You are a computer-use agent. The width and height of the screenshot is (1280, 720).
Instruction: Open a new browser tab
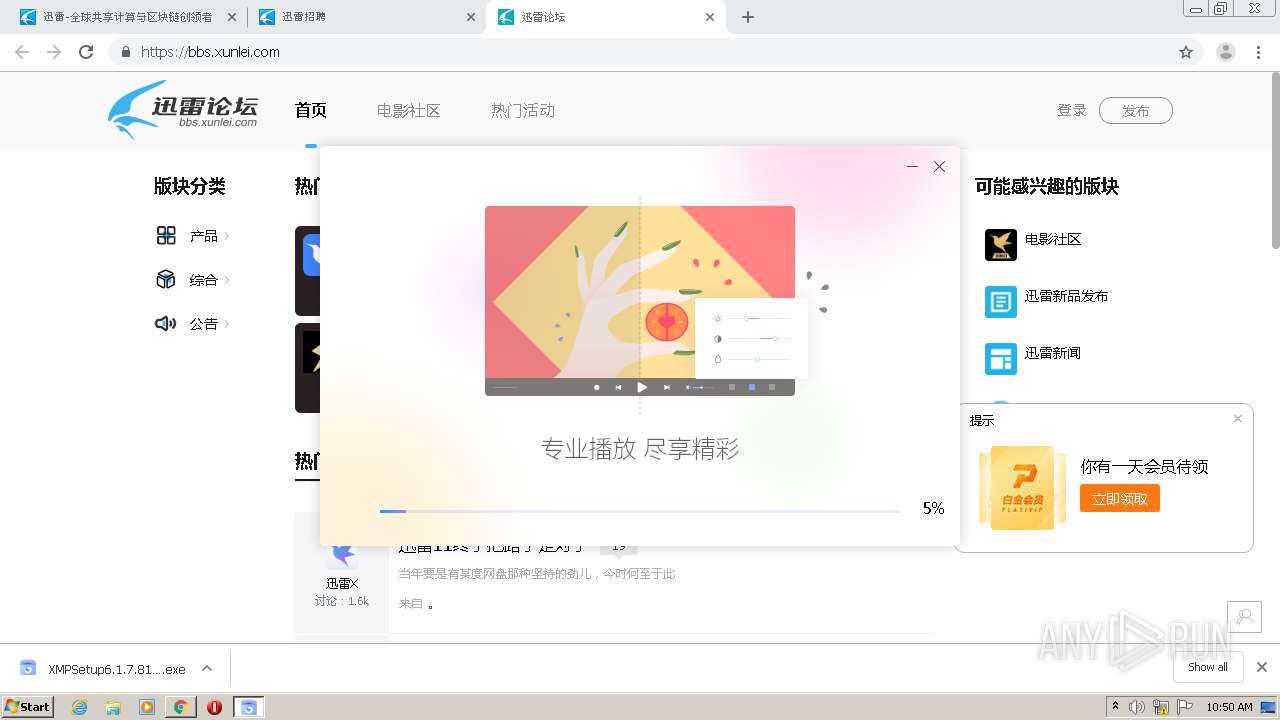(748, 17)
